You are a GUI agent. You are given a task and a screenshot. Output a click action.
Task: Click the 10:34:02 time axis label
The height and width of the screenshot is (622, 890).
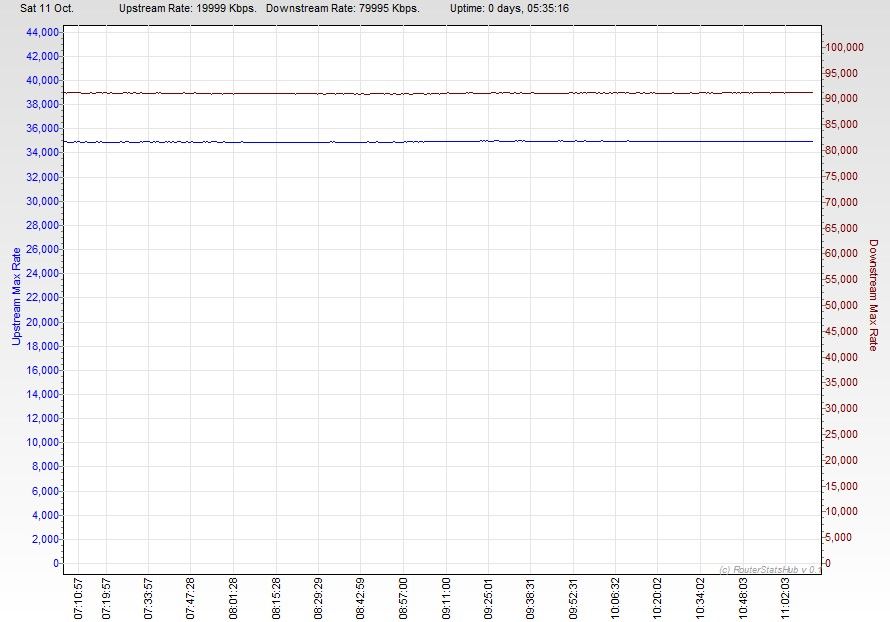click(x=700, y=598)
